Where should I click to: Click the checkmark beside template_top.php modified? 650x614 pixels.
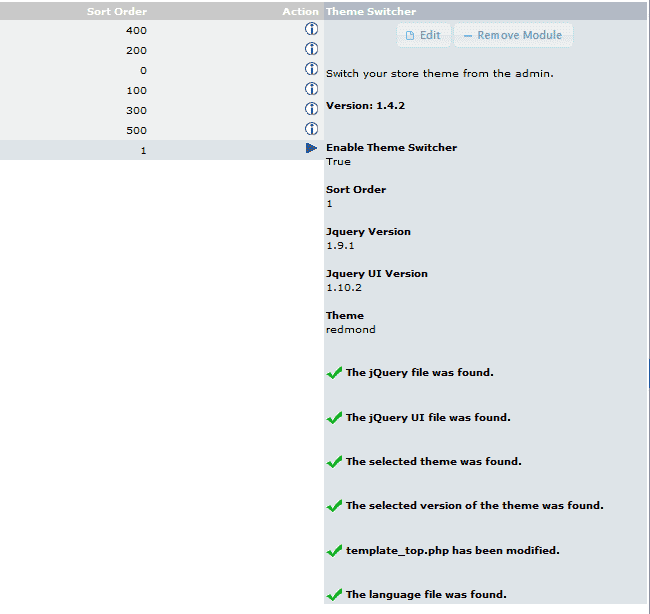(x=334, y=551)
